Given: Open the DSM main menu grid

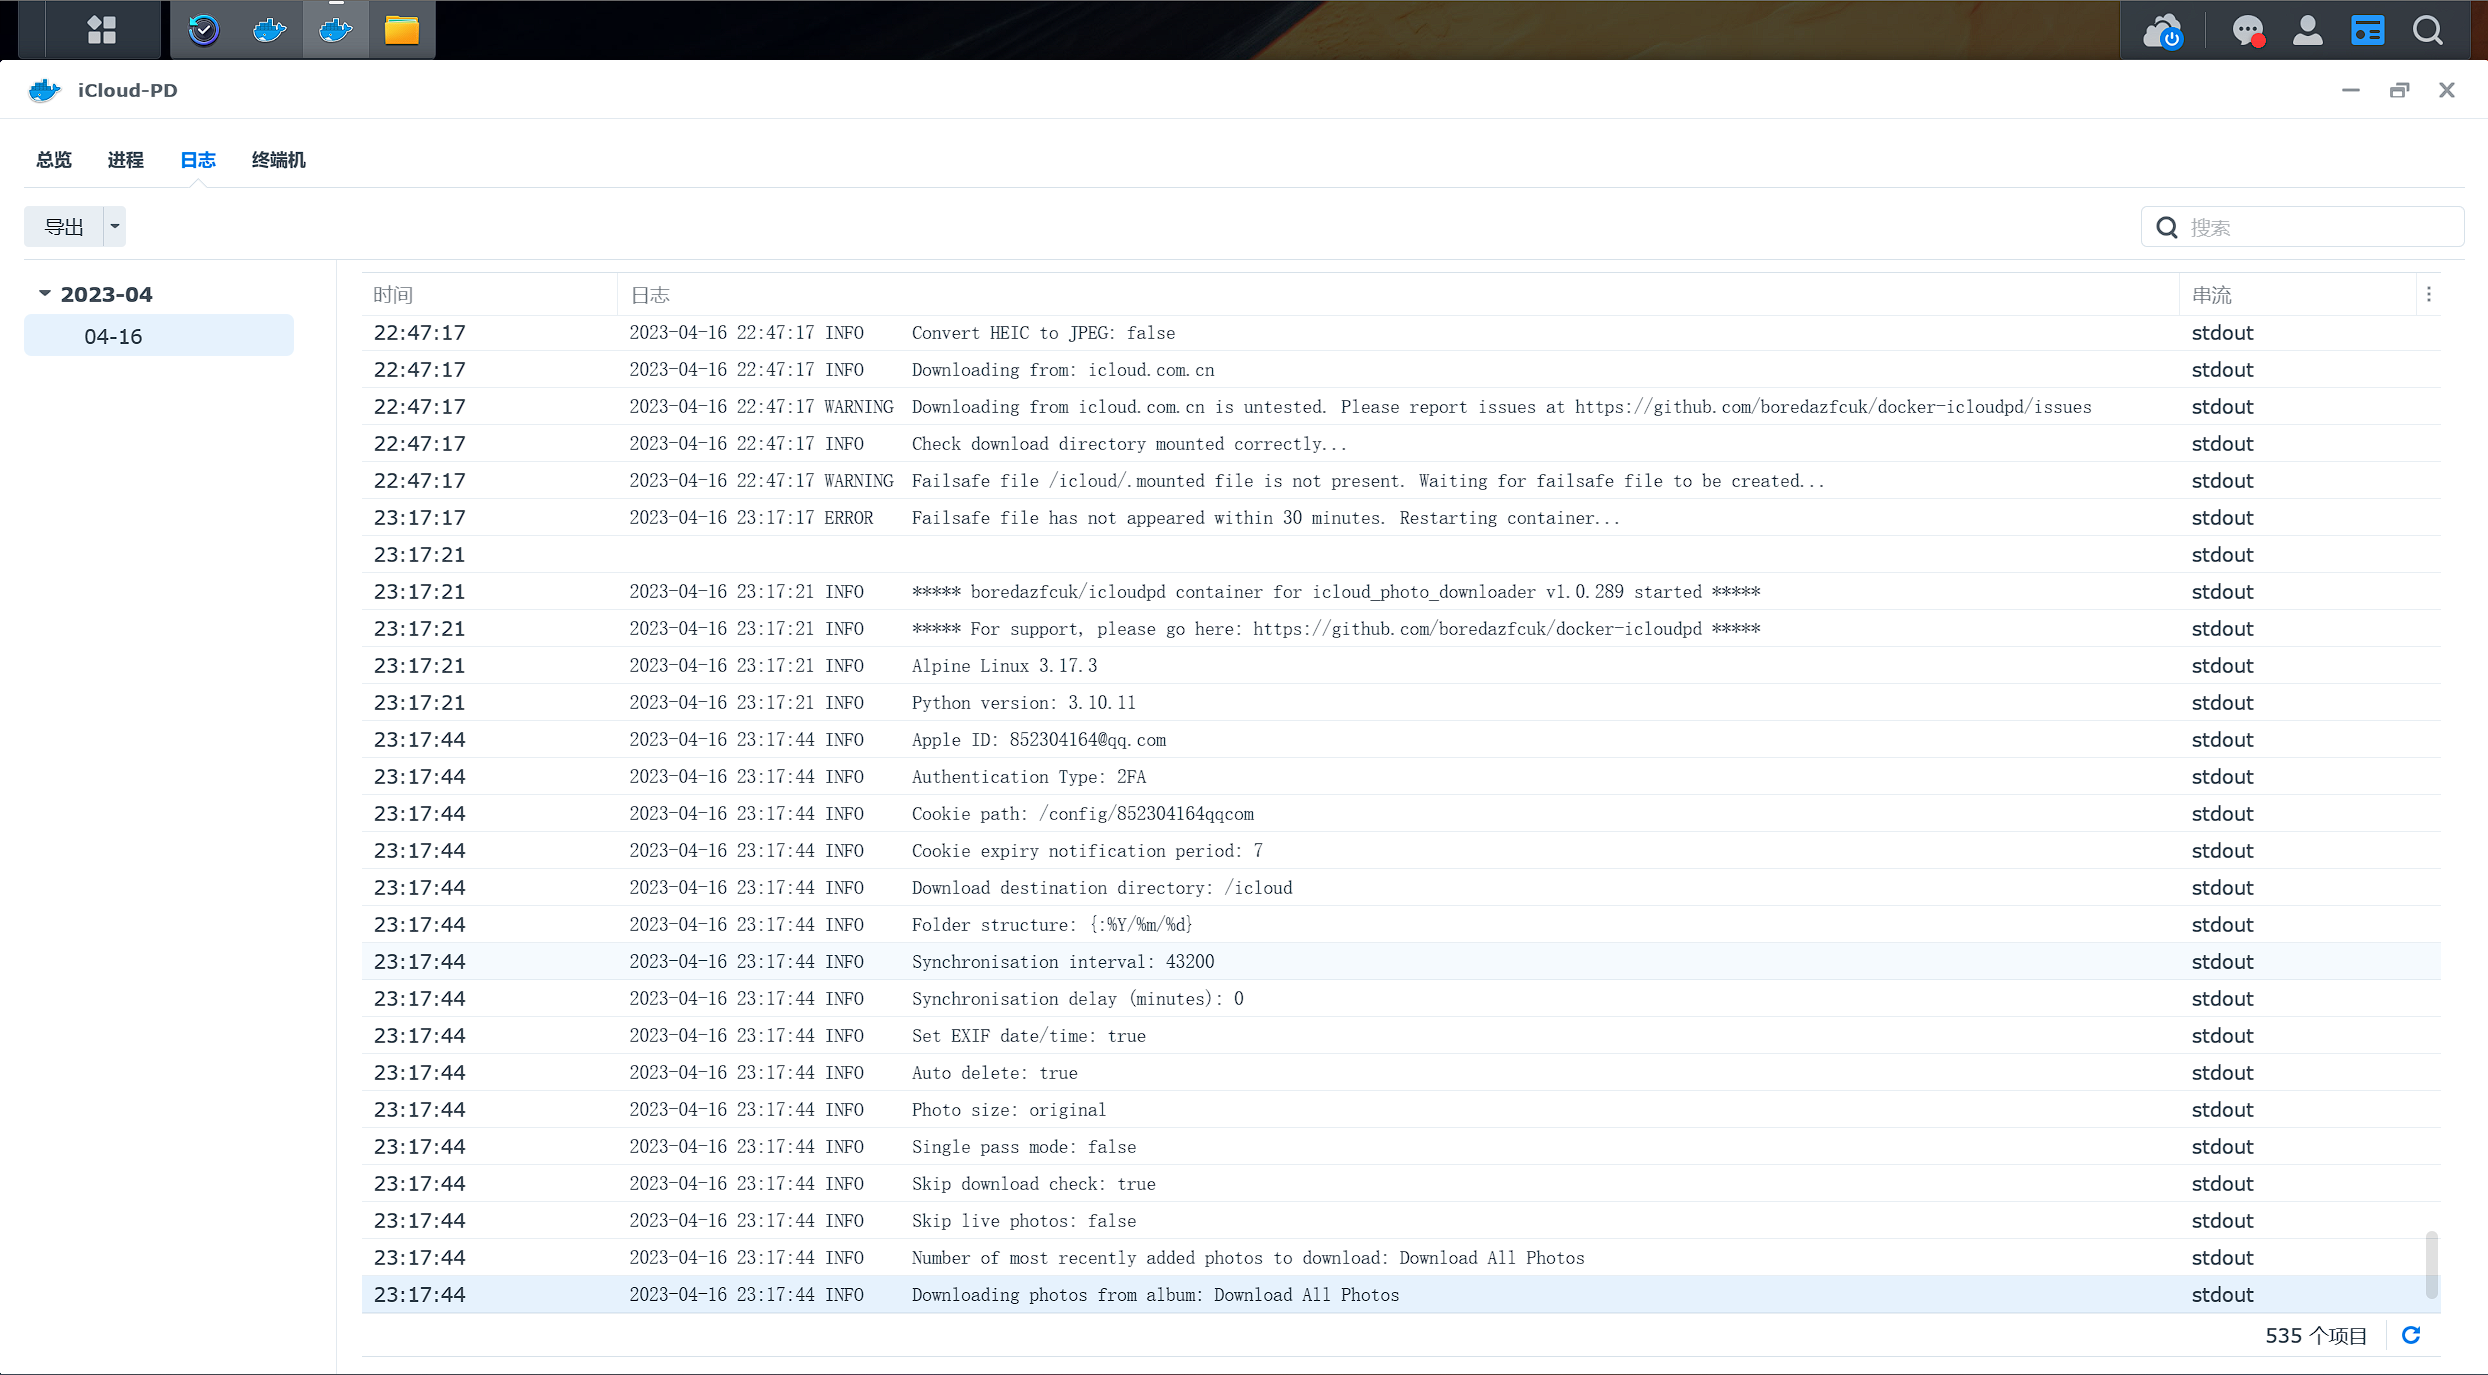Looking at the screenshot, I should click(101, 30).
